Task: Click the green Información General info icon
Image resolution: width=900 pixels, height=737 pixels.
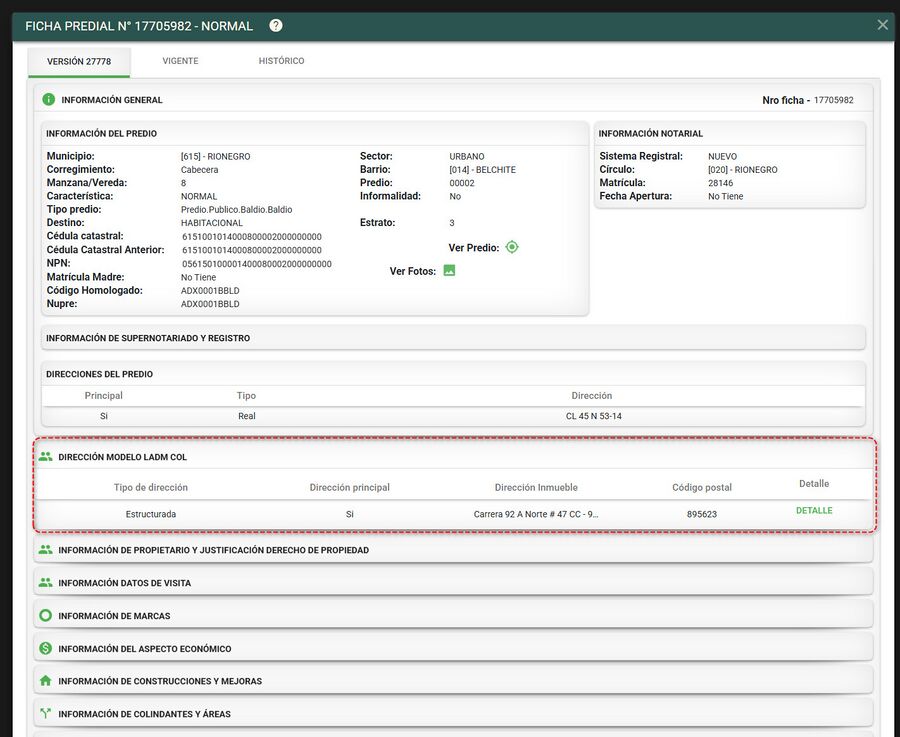Action: [49, 99]
